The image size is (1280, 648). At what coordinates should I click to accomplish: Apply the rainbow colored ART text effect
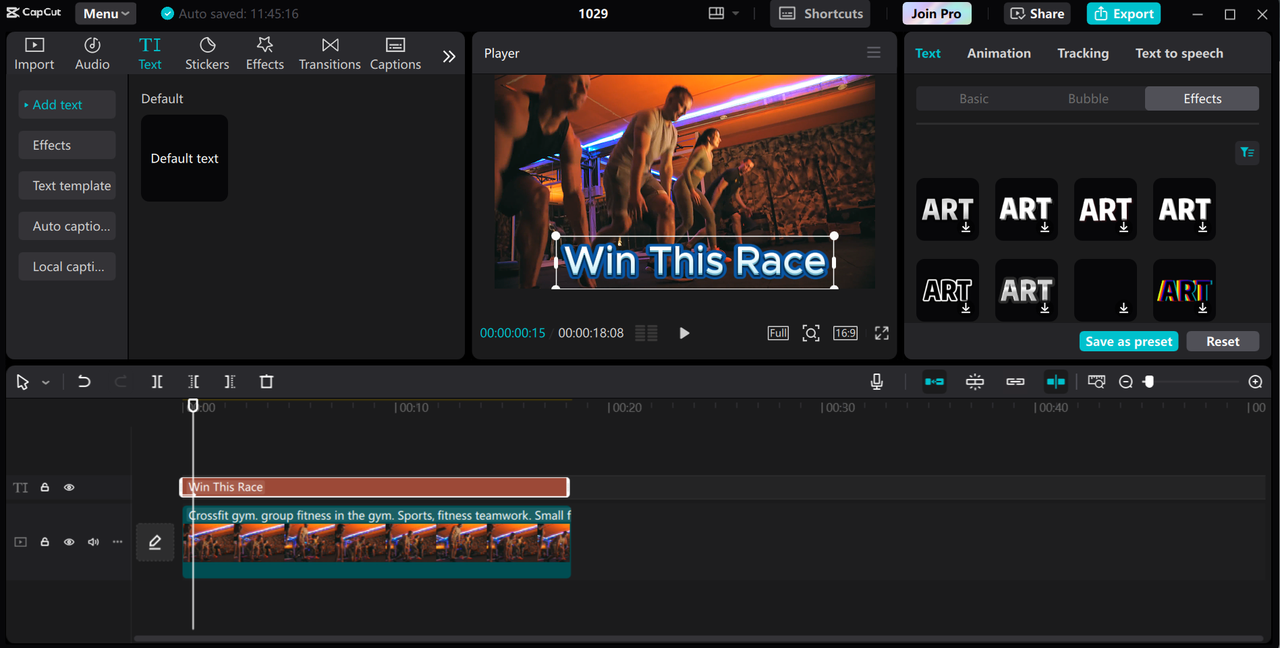(1184, 291)
